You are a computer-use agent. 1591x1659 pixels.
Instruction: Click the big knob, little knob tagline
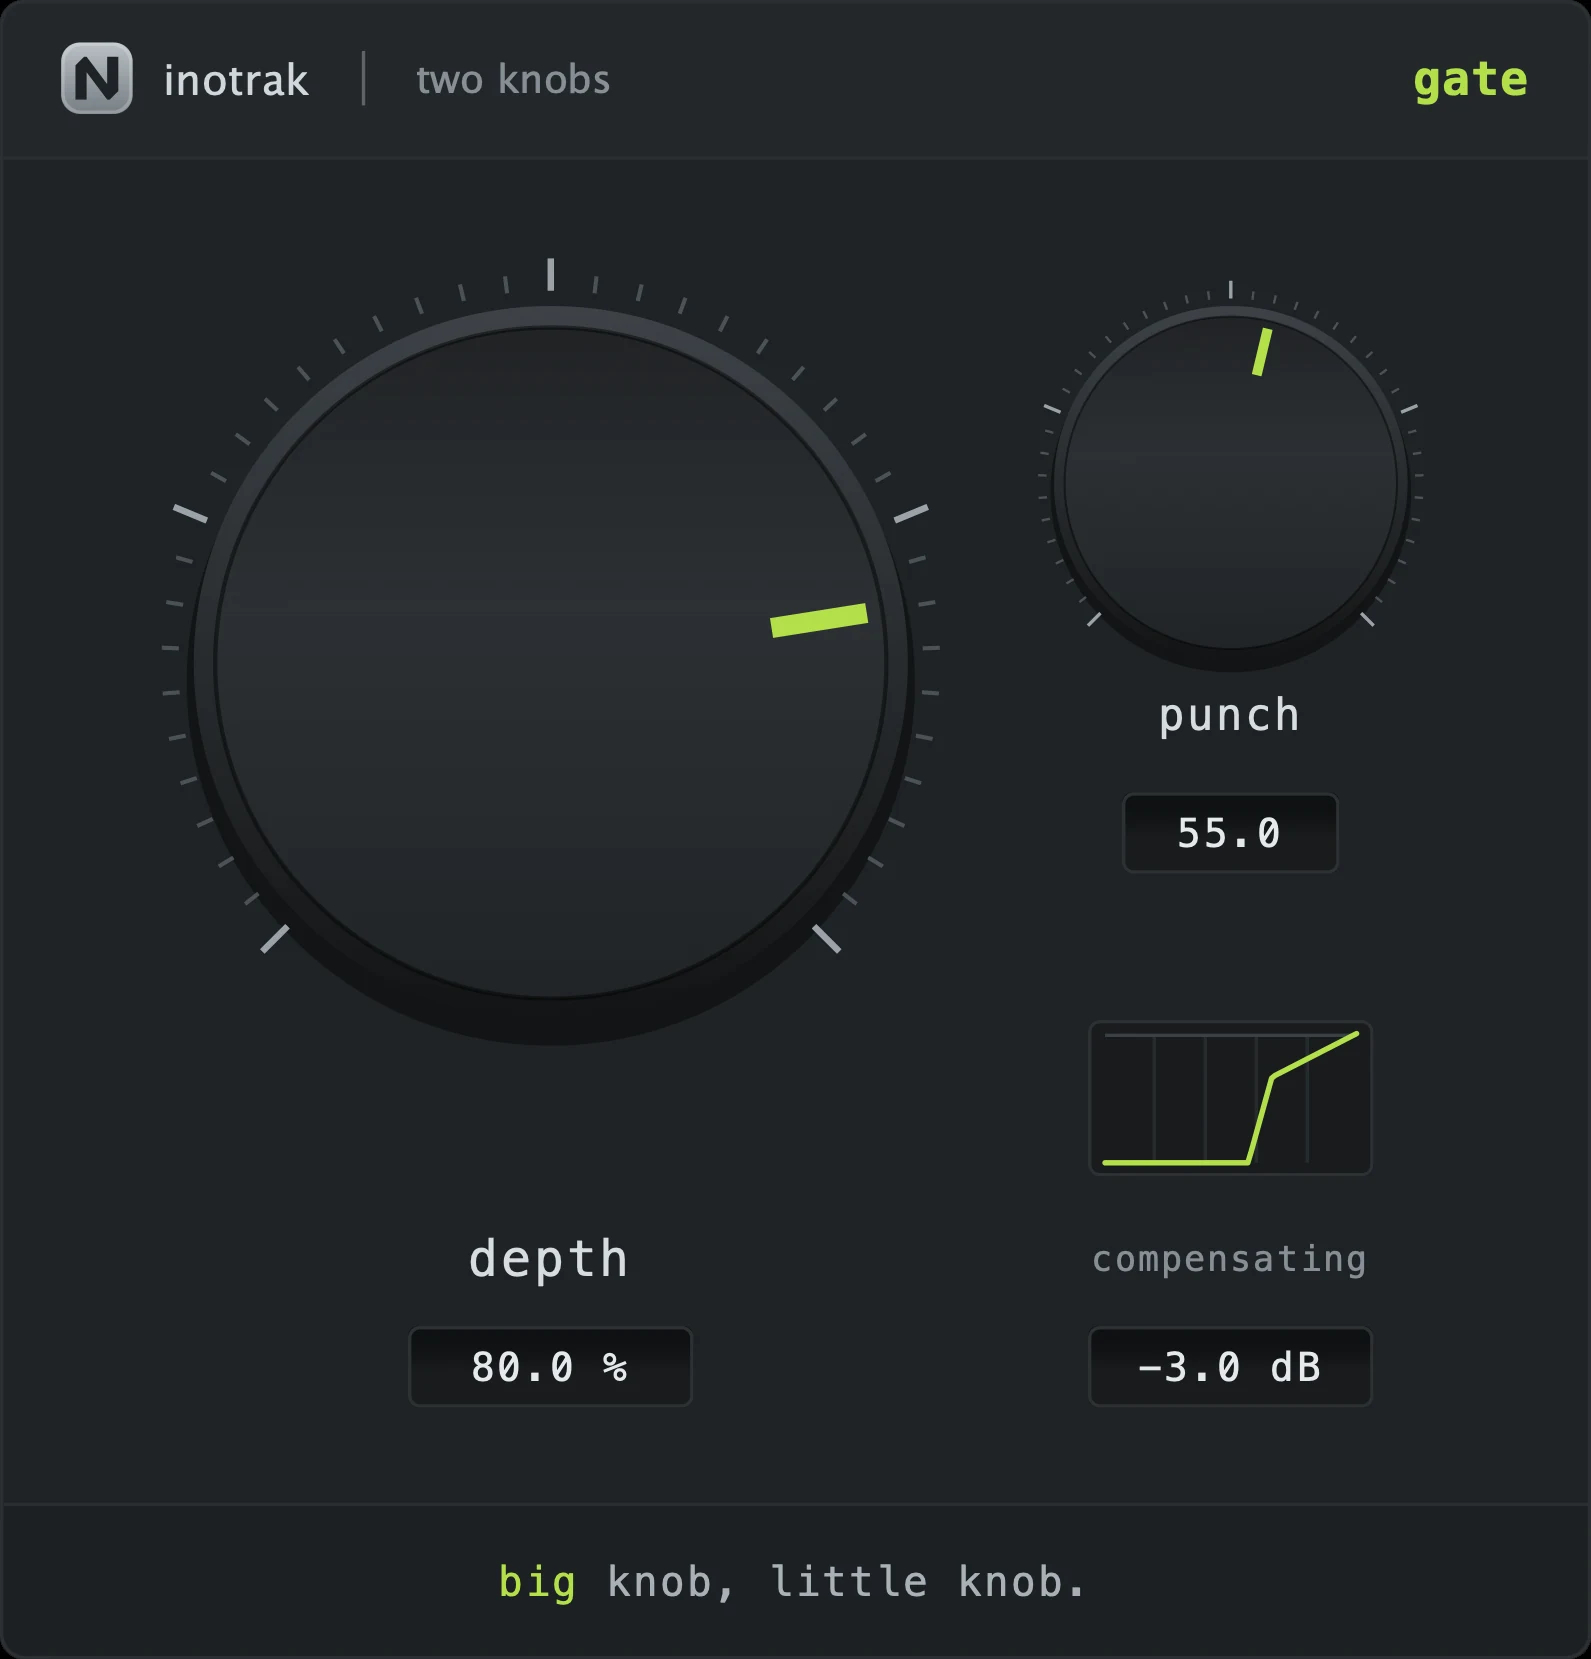coord(793,1582)
